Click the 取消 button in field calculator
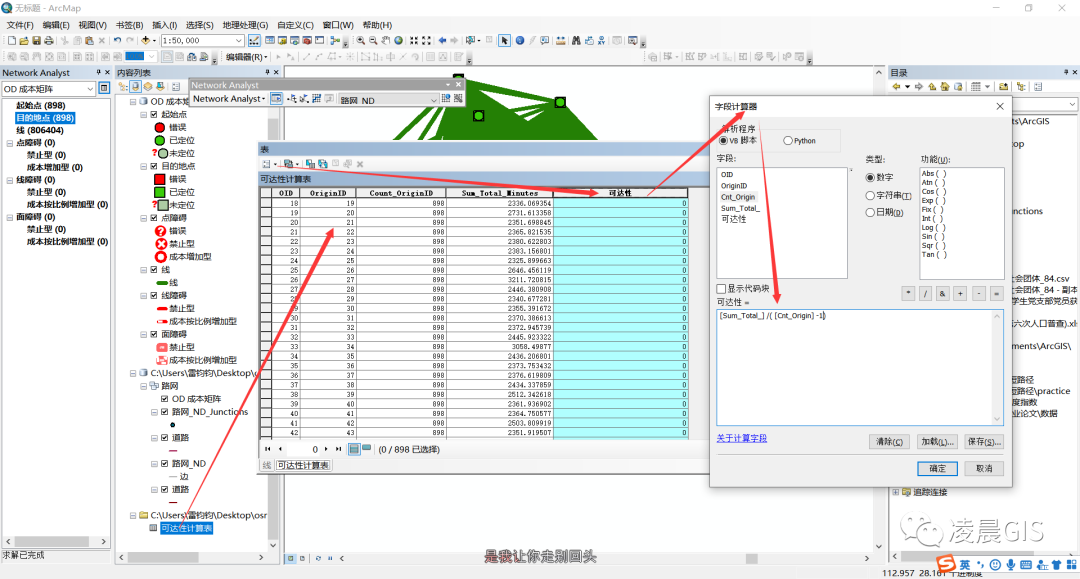Viewport: 1080px width, 579px height. point(984,468)
